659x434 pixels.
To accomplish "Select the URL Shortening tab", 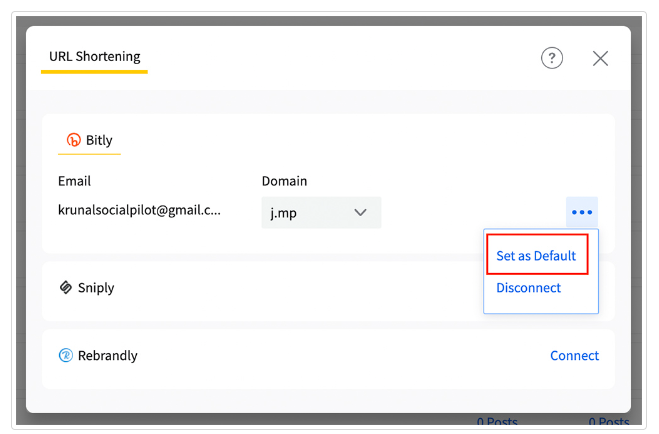I will tap(95, 57).
